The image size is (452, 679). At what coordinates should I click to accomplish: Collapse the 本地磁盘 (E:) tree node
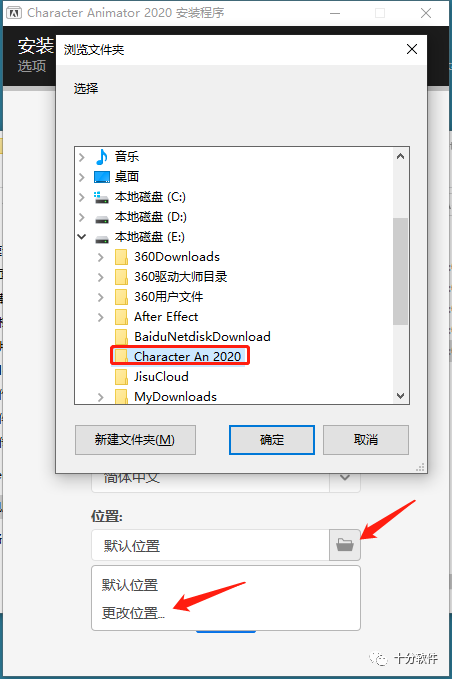tap(81, 237)
